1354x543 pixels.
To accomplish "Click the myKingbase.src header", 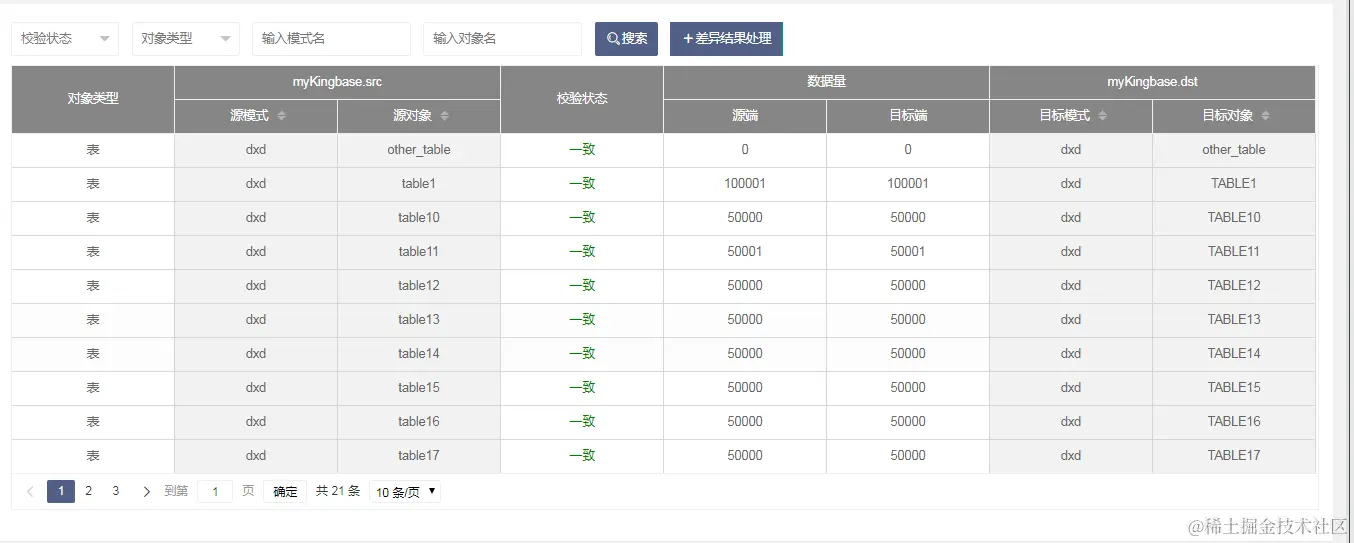I will (337, 82).
